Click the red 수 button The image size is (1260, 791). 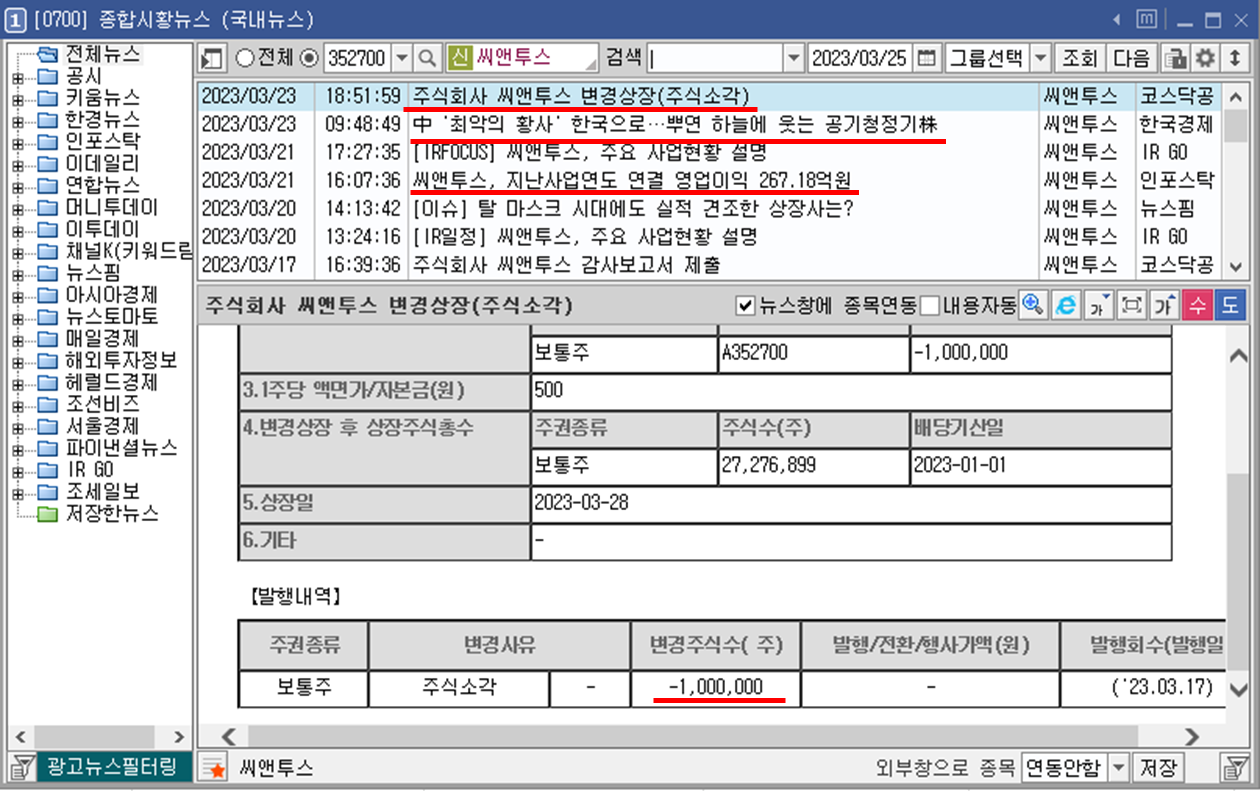[x=1196, y=305]
